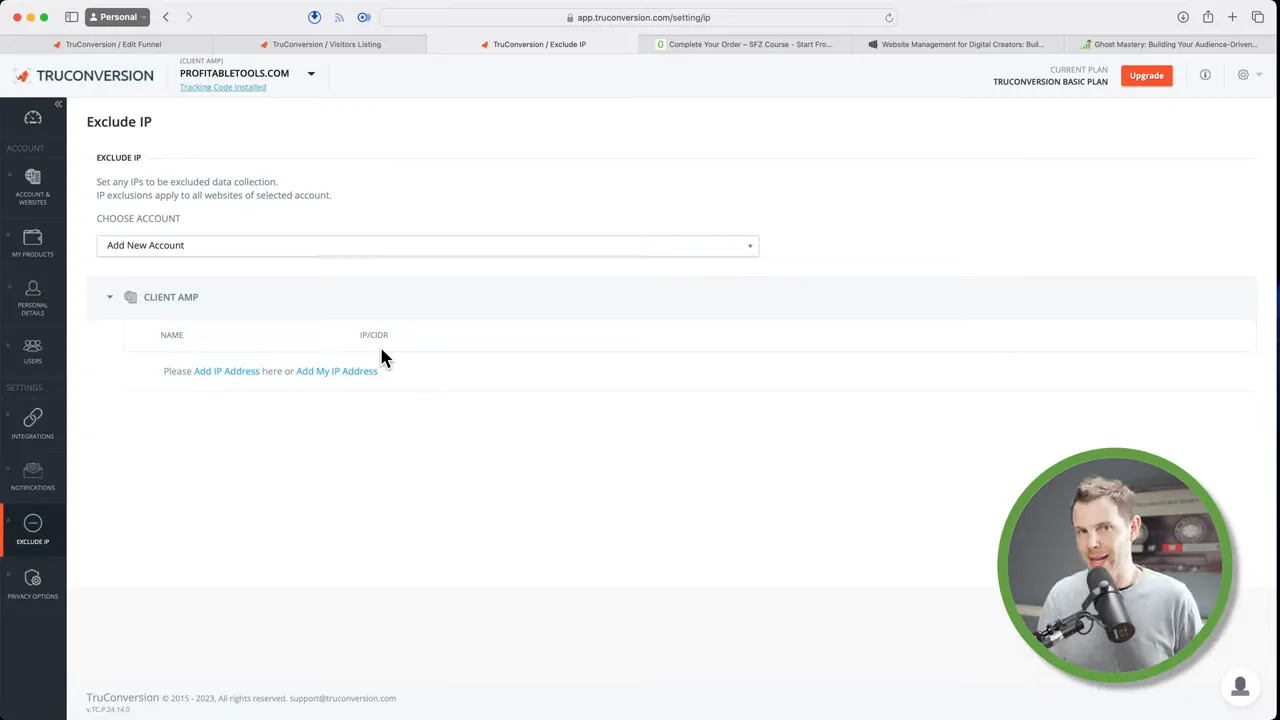This screenshot has height=720, width=1280.
Task: Click the TRUCONVERSION BASIC PLAN text
Action: coord(1050,82)
